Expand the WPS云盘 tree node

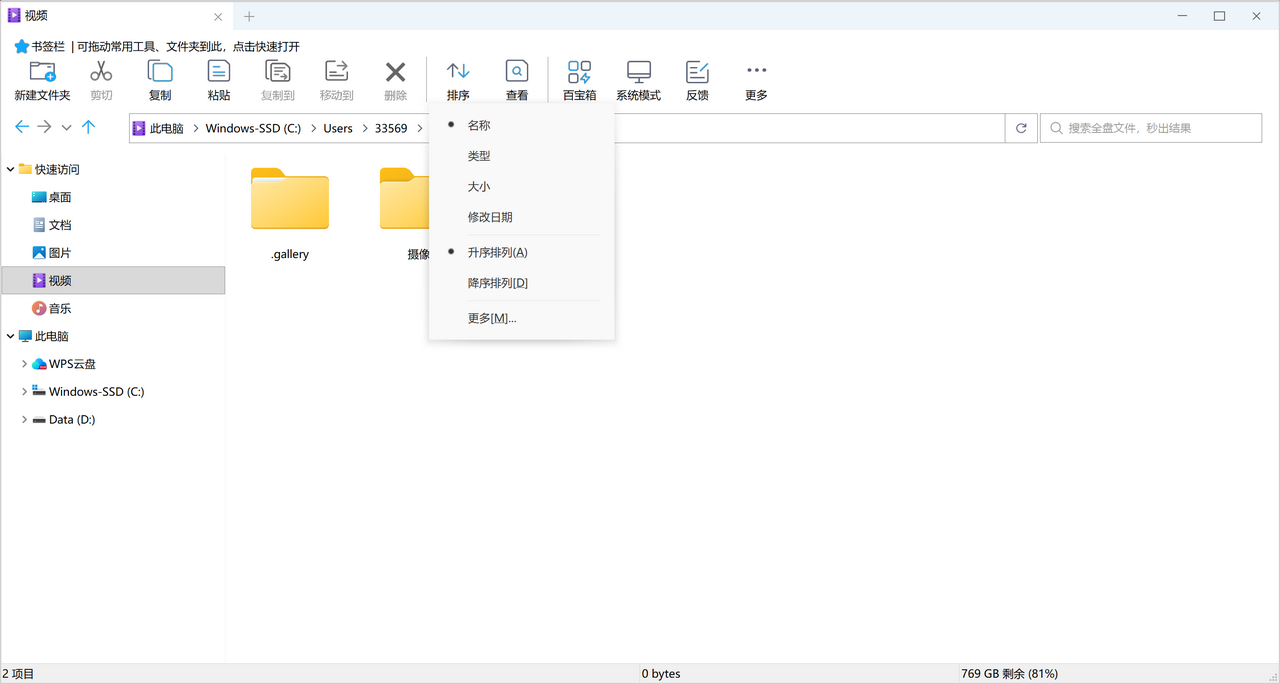click(x=24, y=364)
